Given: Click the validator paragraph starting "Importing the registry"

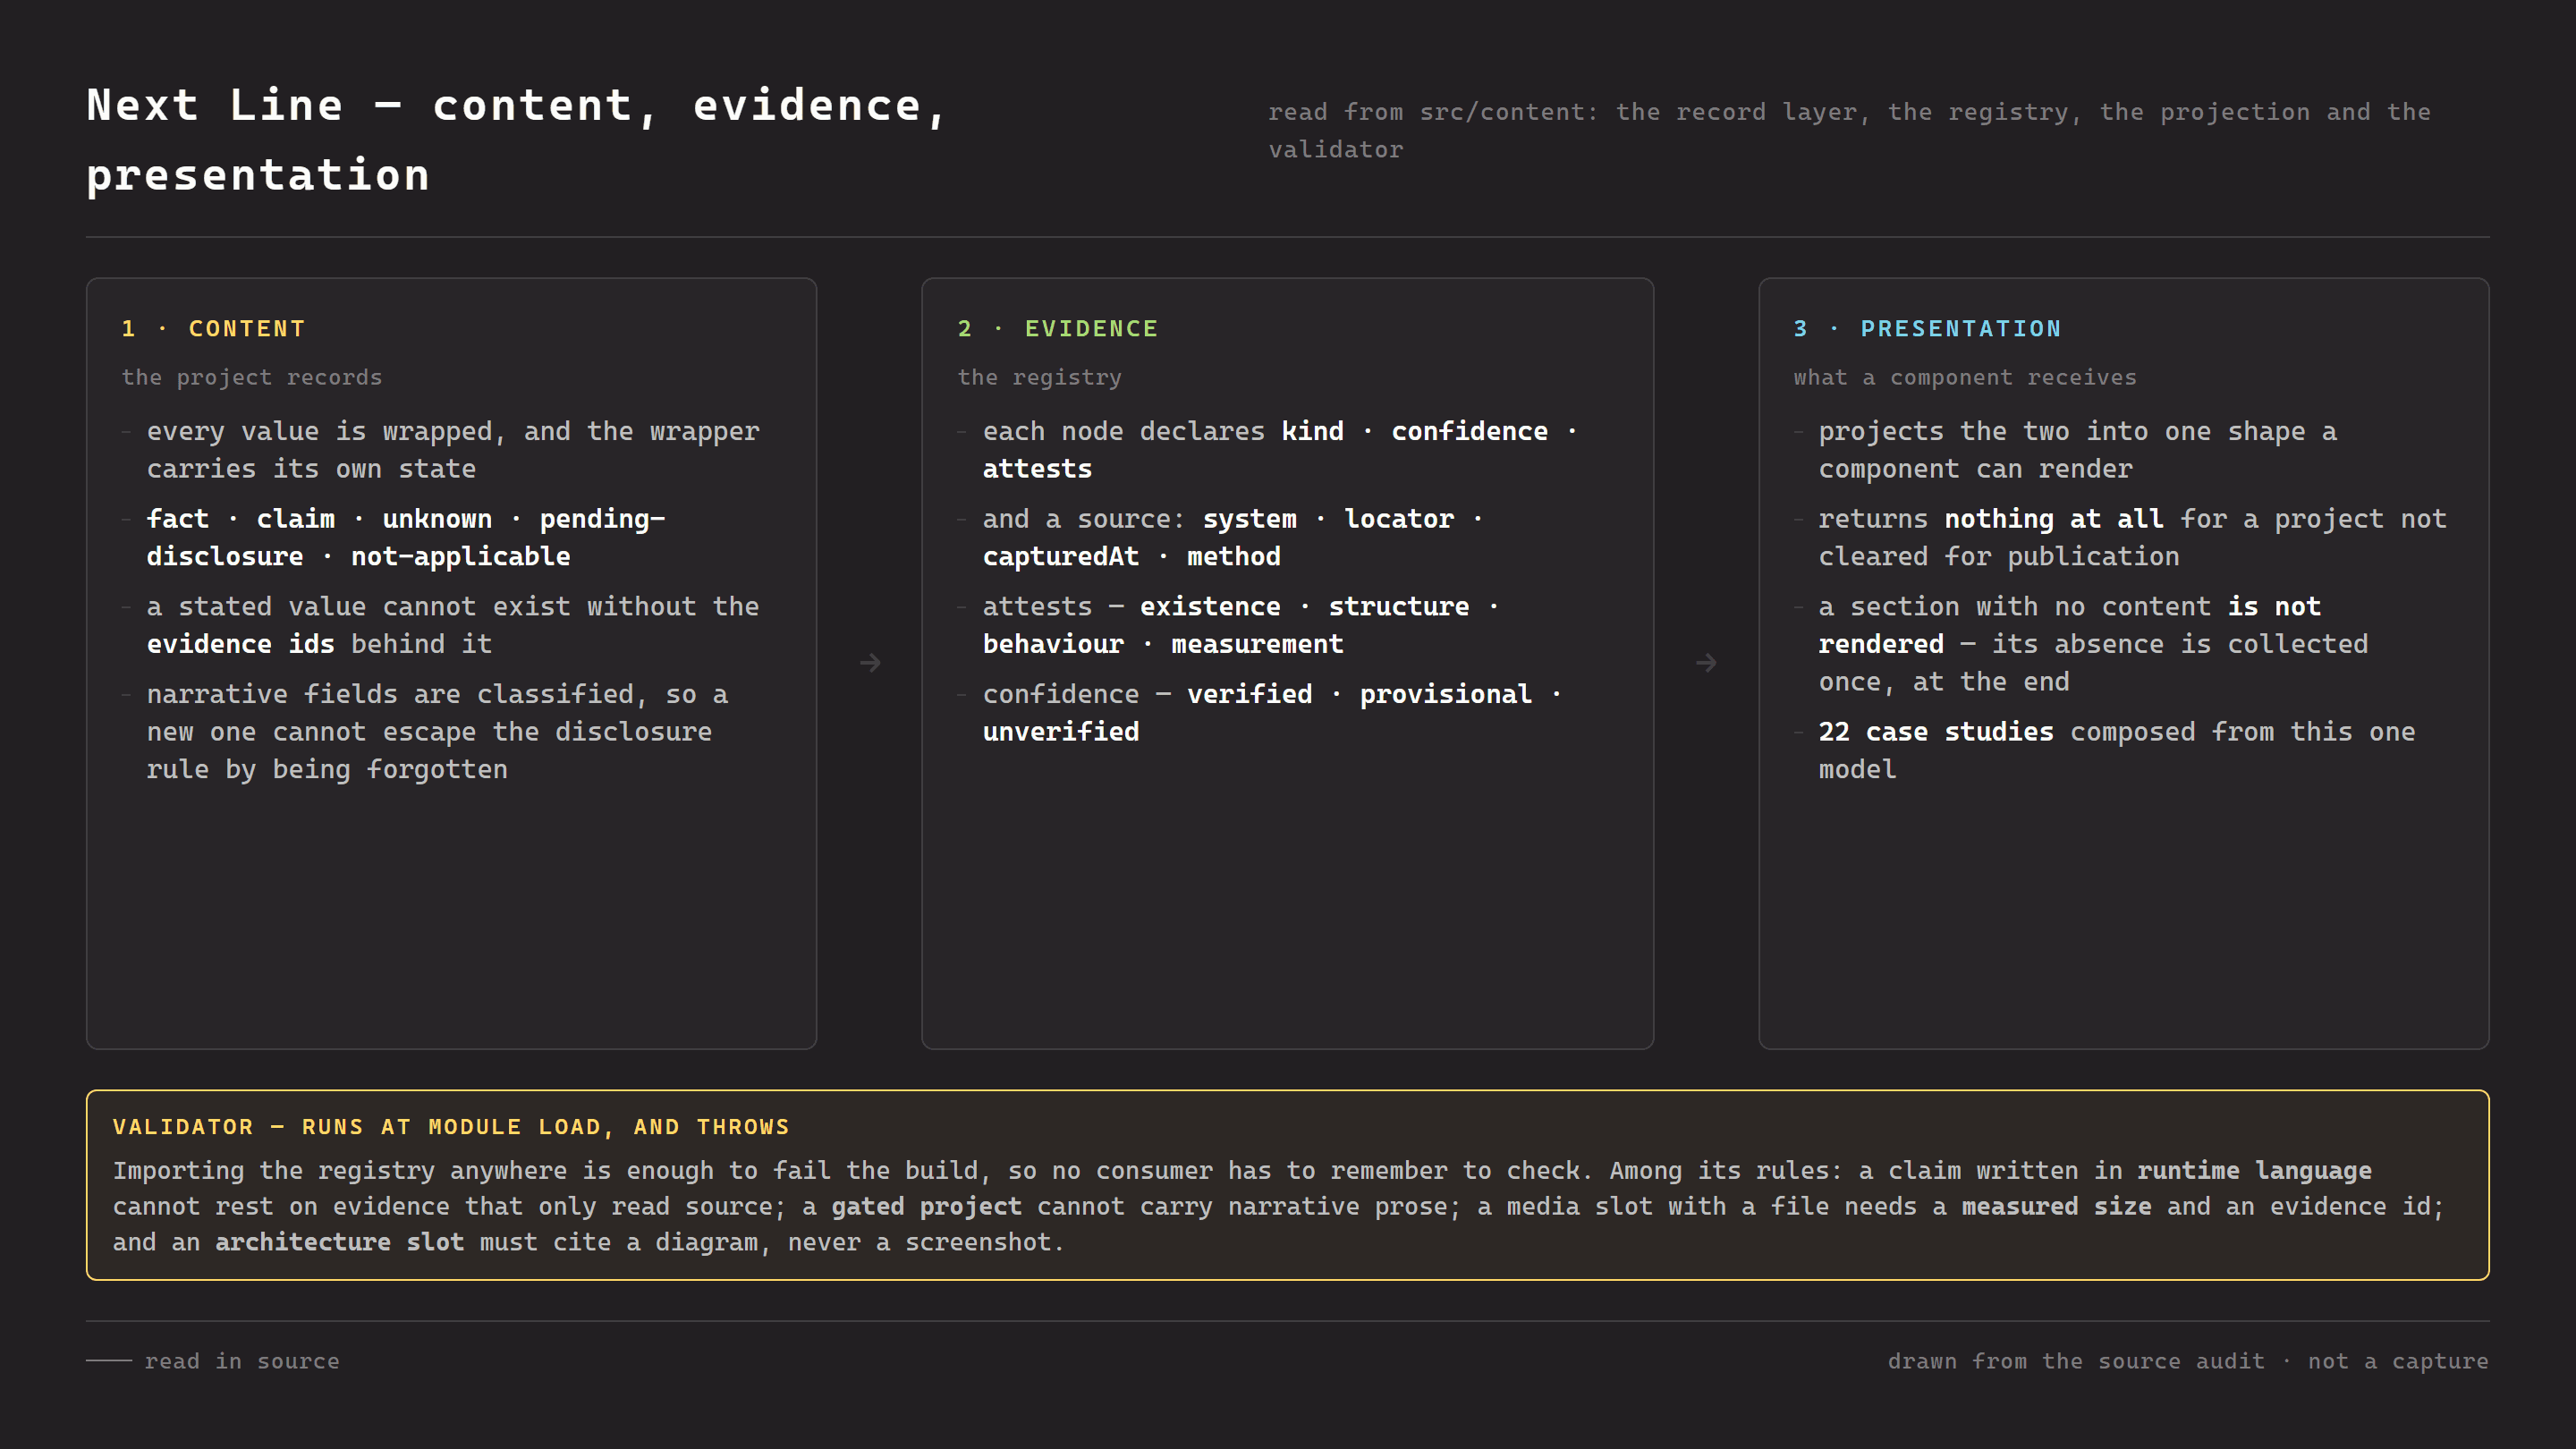Looking at the screenshot, I should (1279, 1206).
